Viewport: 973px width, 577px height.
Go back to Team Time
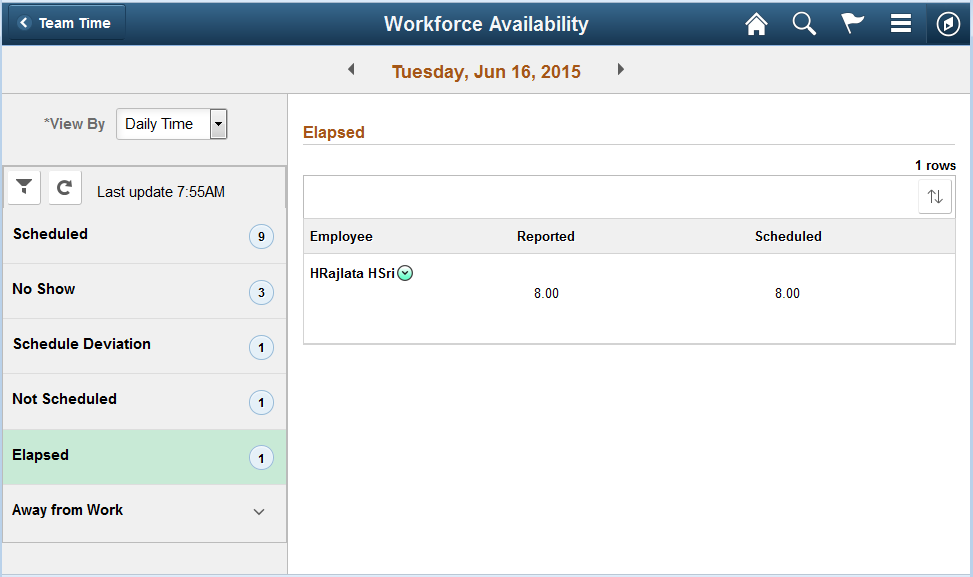[67, 23]
